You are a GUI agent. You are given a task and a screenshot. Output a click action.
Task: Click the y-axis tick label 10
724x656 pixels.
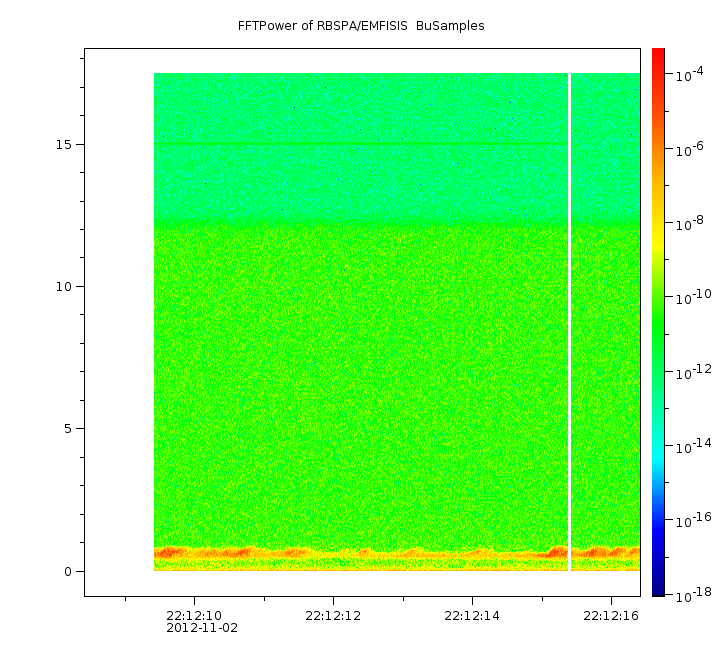coord(62,287)
